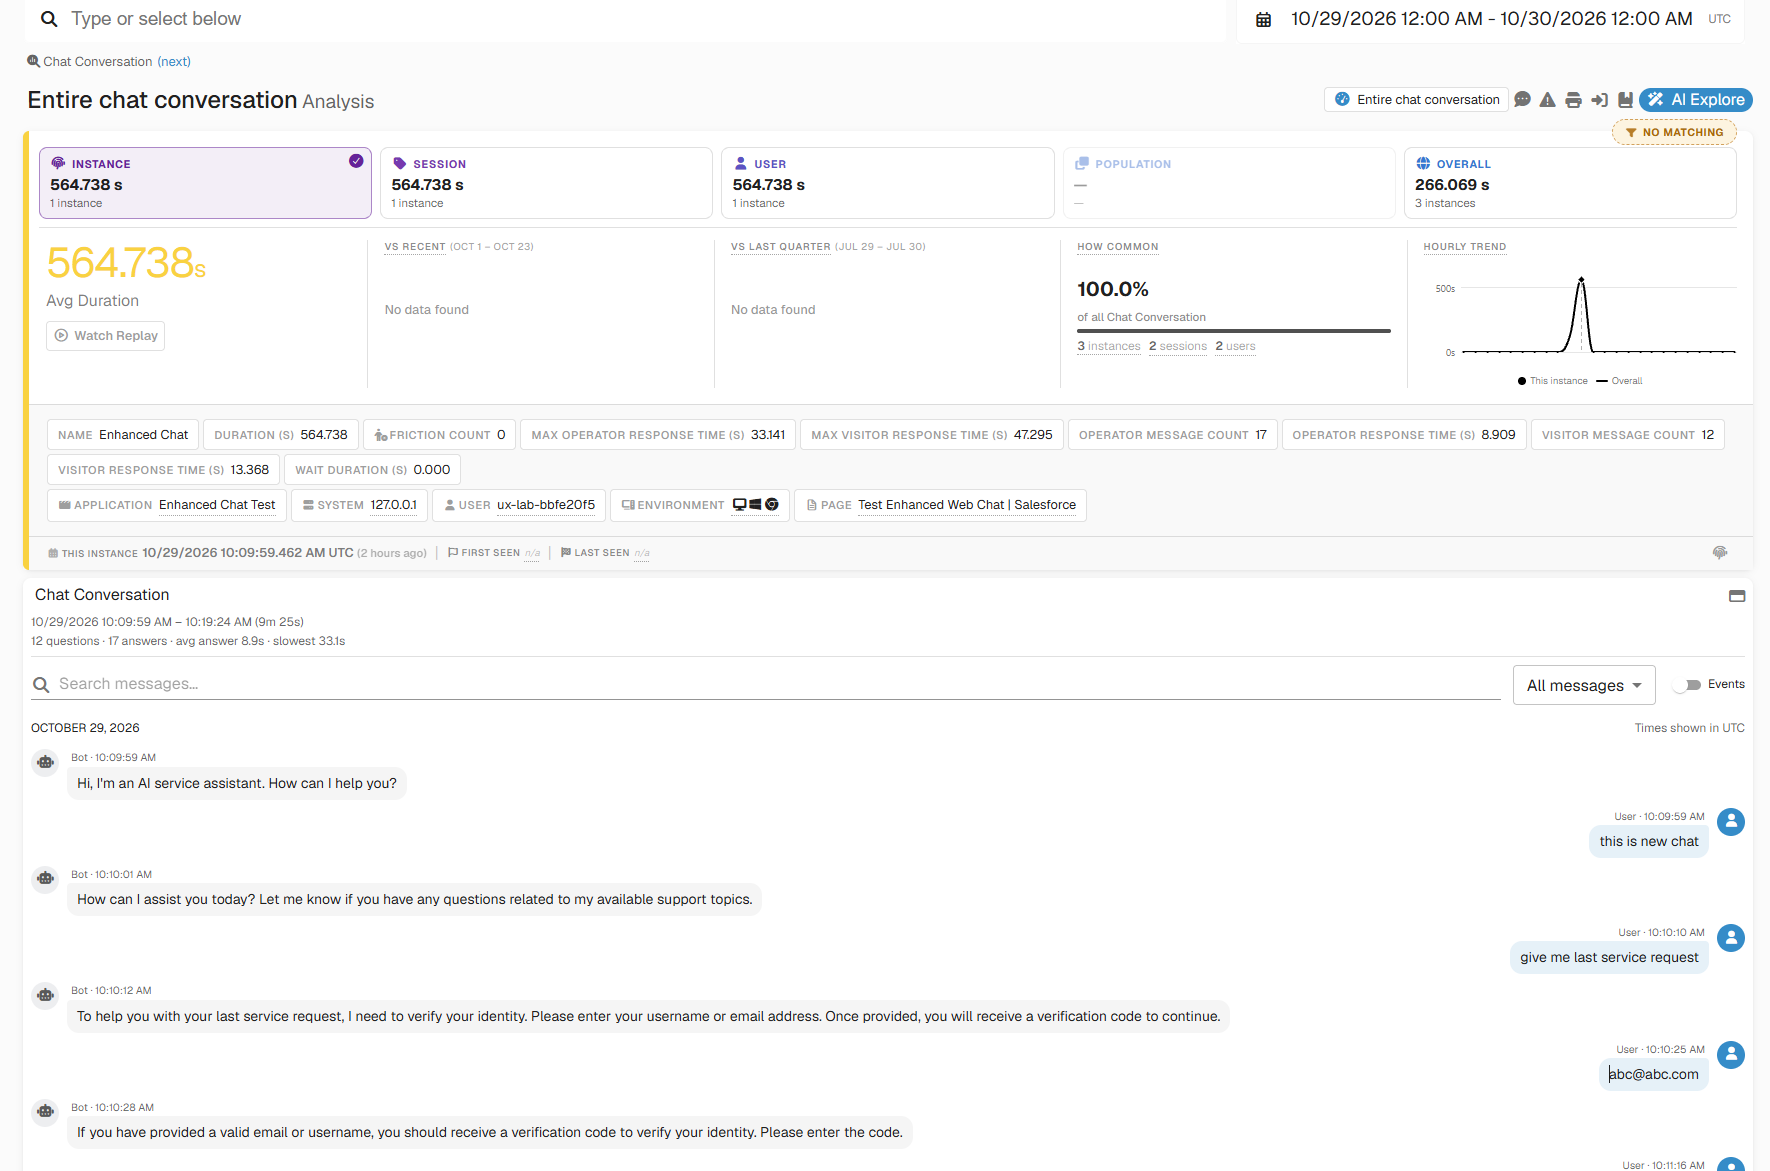This screenshot has height=1171, width=1770.
Task: Click bot avatar at 10:10:12 AM
Action: pyautogui.click(x=45, y=996)
